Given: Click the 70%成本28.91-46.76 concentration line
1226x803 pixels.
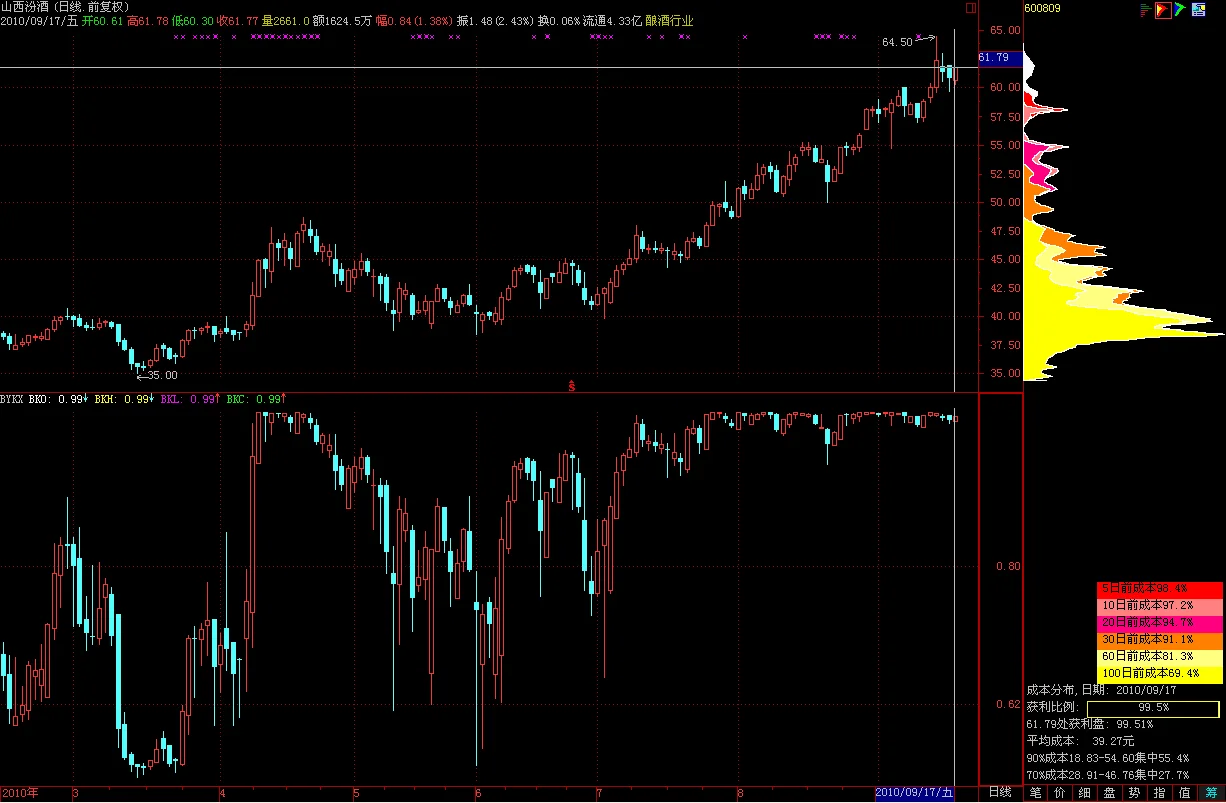Looking at the screenshot, I should (x=1108, y=775).
